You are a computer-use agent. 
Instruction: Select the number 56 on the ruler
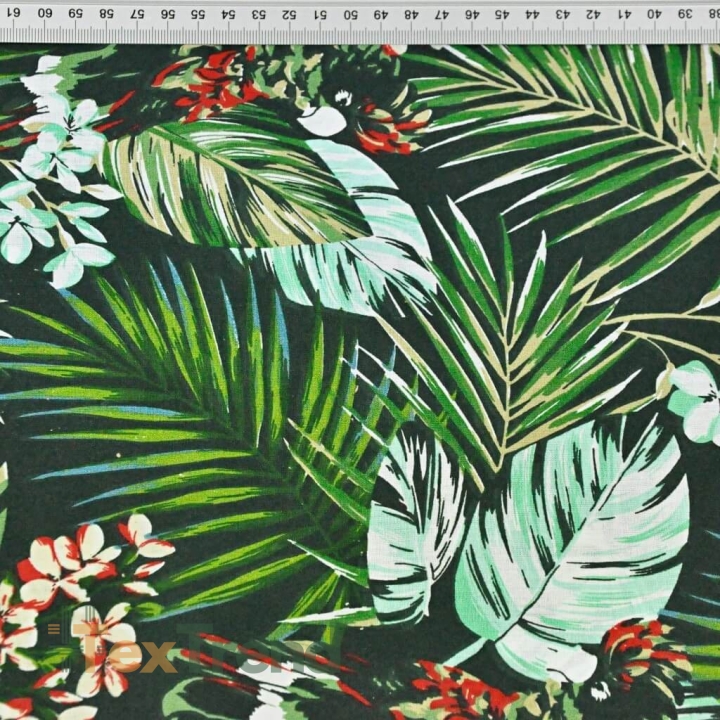coord(168,14)
